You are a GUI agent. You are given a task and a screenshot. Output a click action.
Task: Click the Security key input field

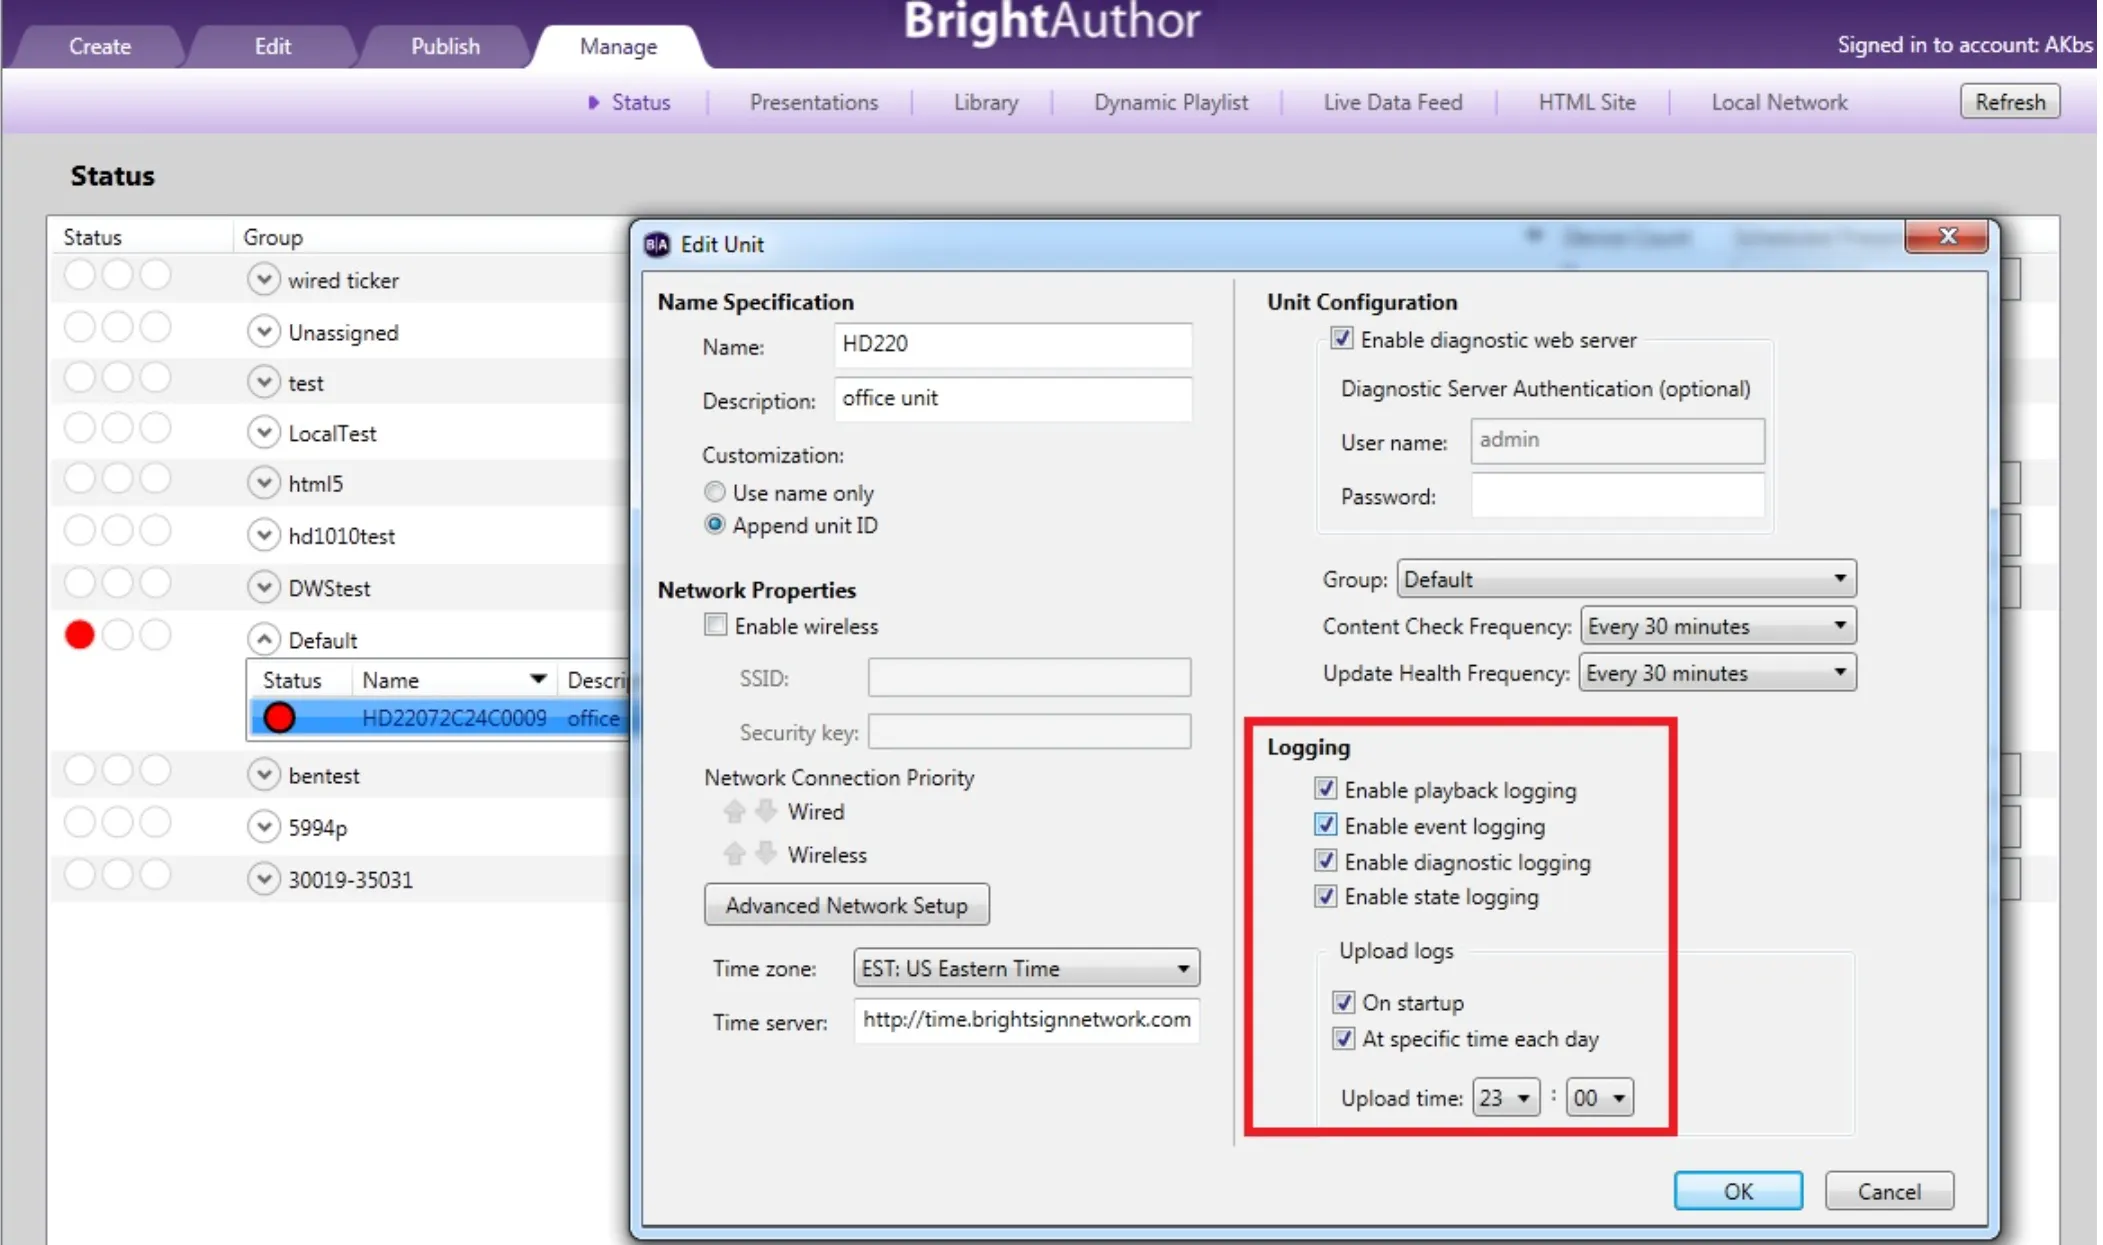(1029, 731)
